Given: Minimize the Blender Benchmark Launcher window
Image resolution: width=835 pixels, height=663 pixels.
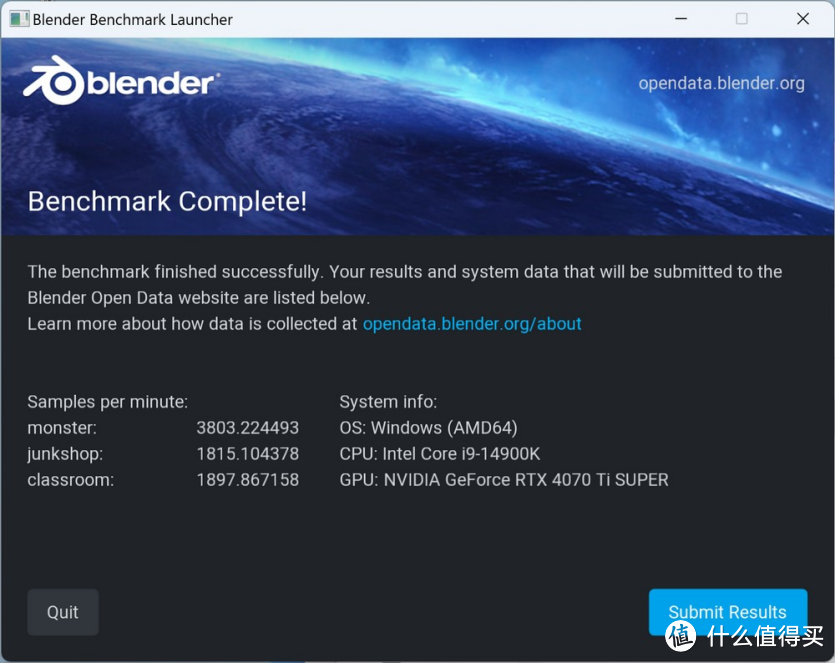Looking at the screenshot, I should pyautogui.click(x=681, y=19).
